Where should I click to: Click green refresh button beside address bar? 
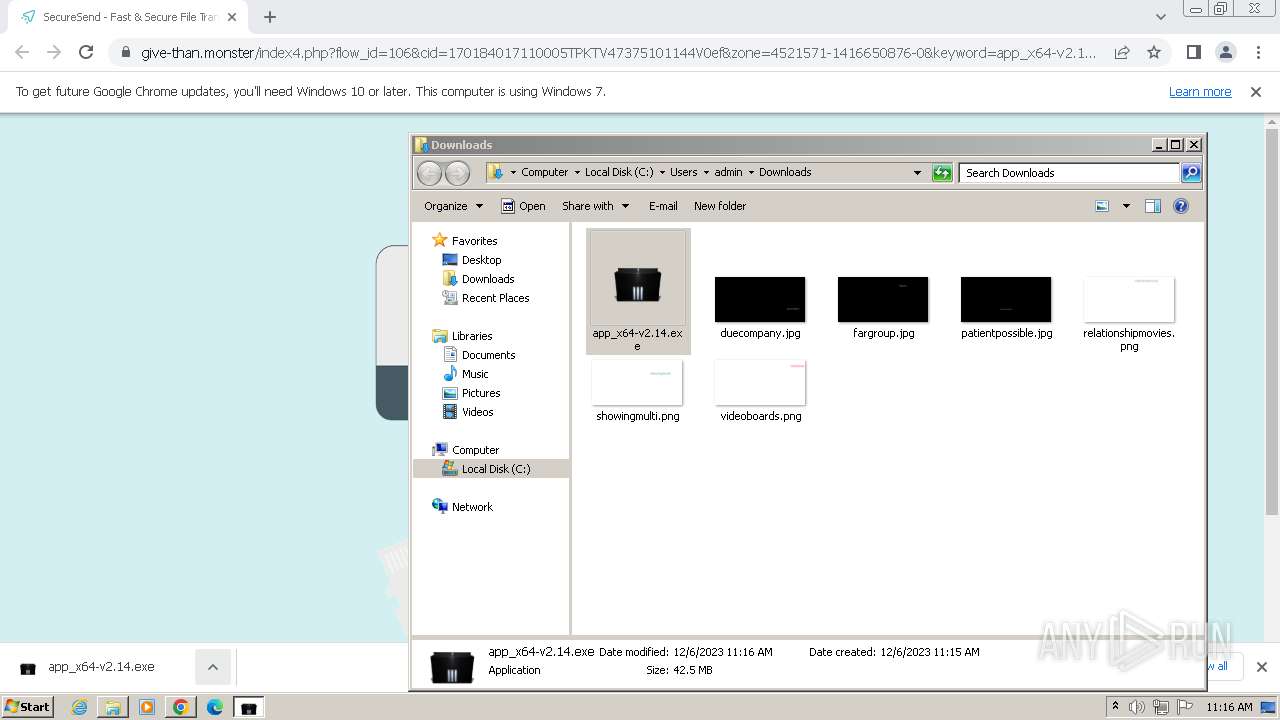942,173
